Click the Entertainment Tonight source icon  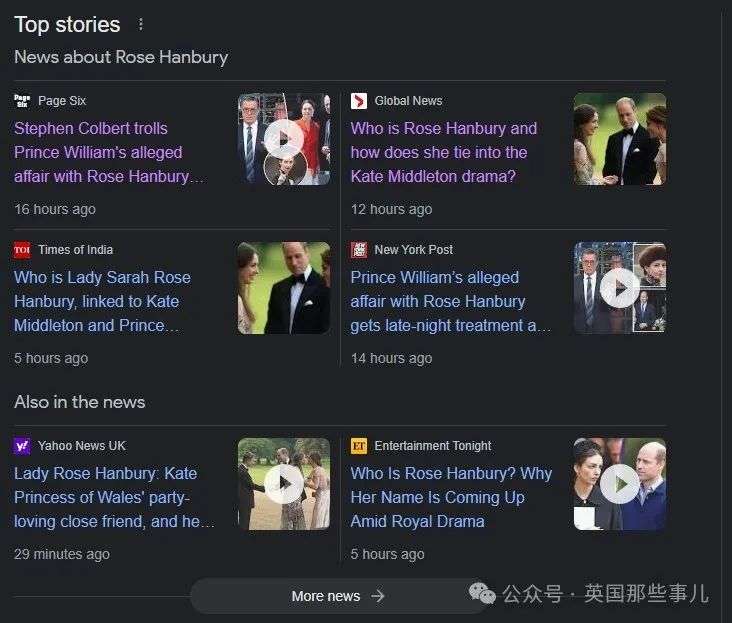[359, 446]
